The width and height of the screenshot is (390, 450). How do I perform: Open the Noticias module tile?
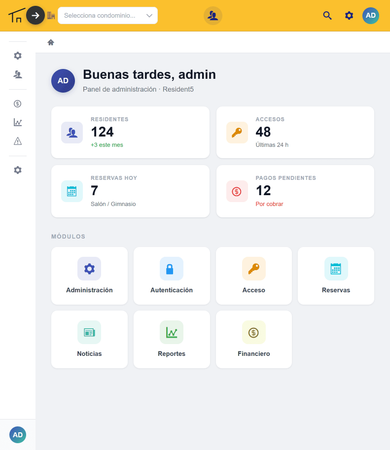tap(89, 339)
